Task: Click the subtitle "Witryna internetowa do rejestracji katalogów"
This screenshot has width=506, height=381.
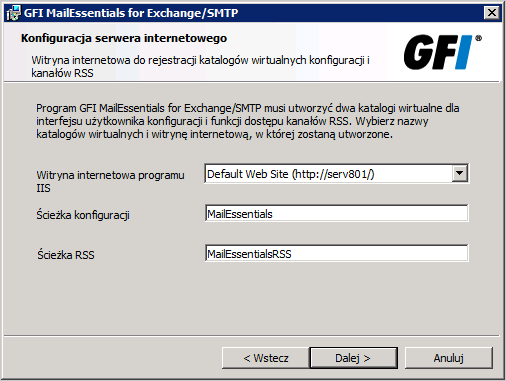Action: 200,67
